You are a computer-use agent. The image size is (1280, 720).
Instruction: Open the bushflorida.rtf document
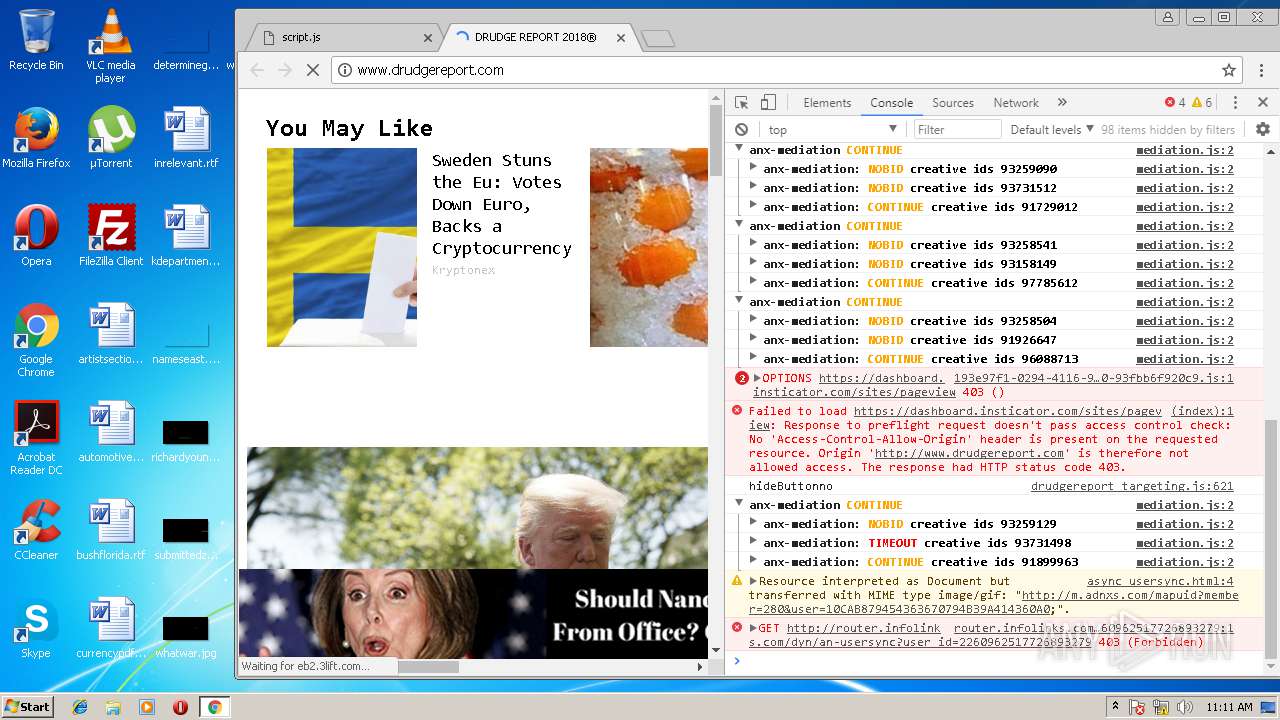tap(111, 529)
